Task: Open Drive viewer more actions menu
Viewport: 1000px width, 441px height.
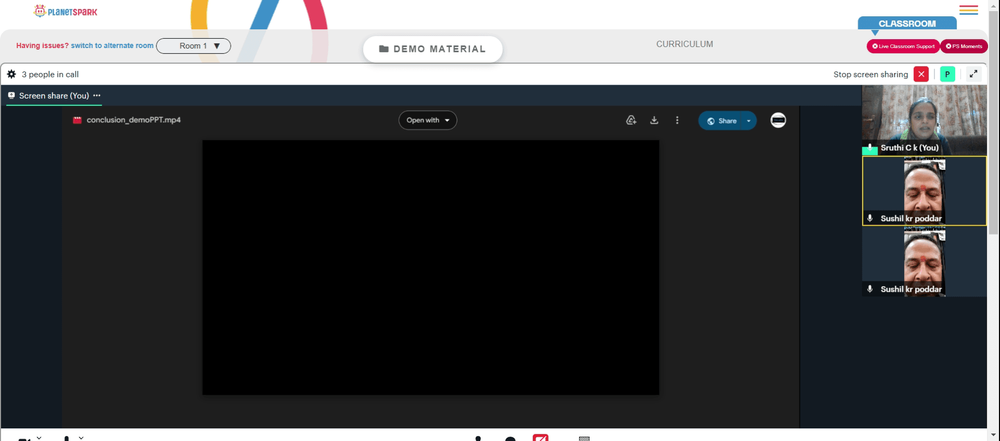Action: [677, 120]
